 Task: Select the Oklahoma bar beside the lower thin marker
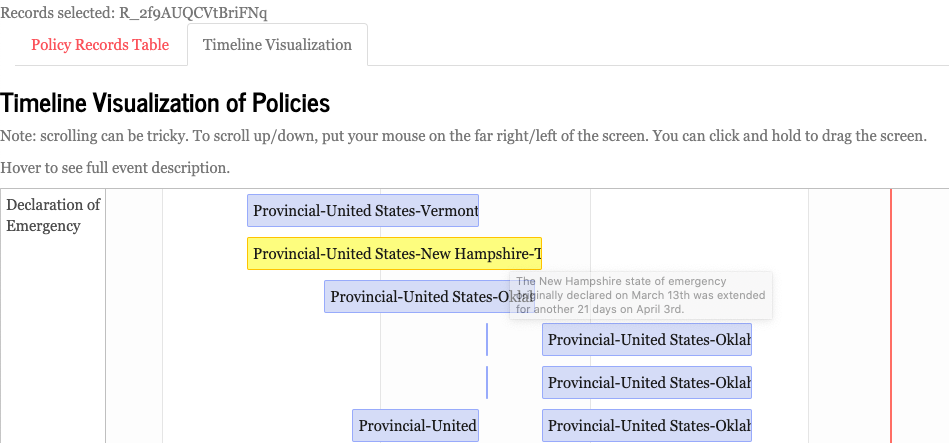tap(647, 382)
